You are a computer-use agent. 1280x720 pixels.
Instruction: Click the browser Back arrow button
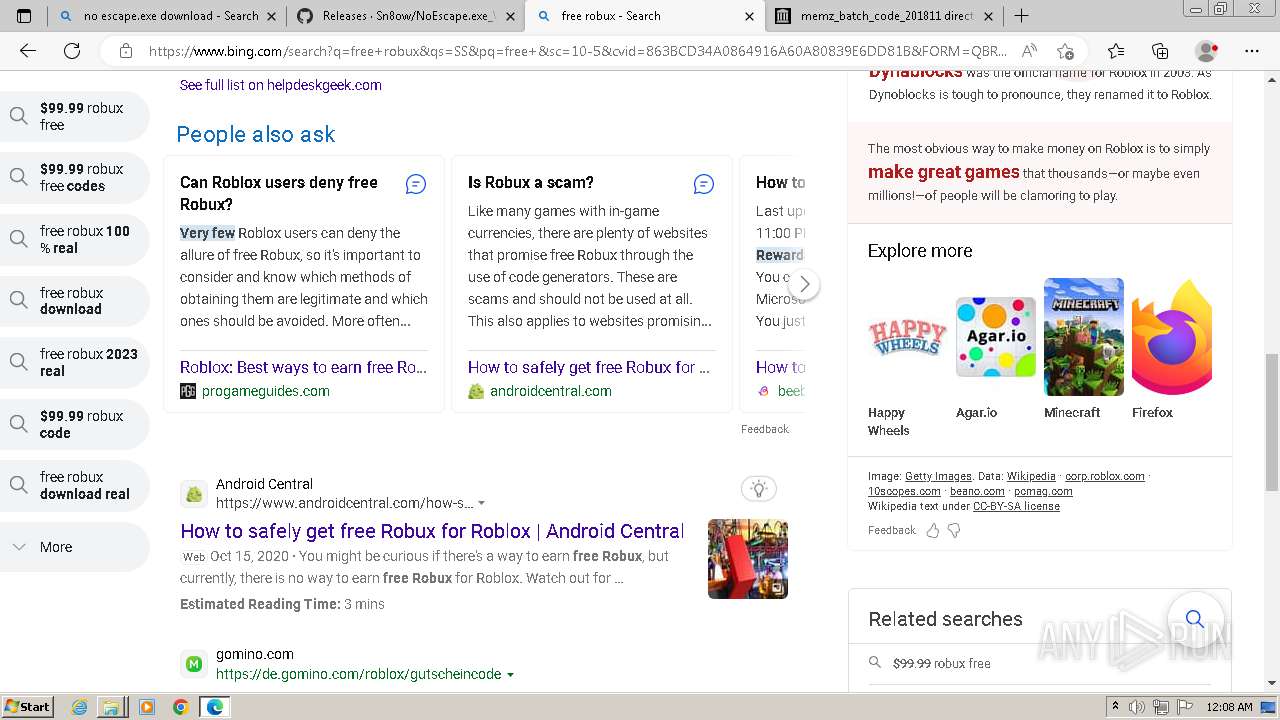pos(28,51)
